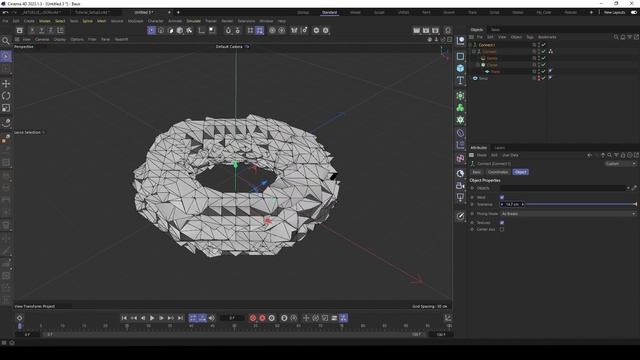640x360 pixels.
Task: Click the timeline playhead marker at frame 0
Action: point(20,326)
